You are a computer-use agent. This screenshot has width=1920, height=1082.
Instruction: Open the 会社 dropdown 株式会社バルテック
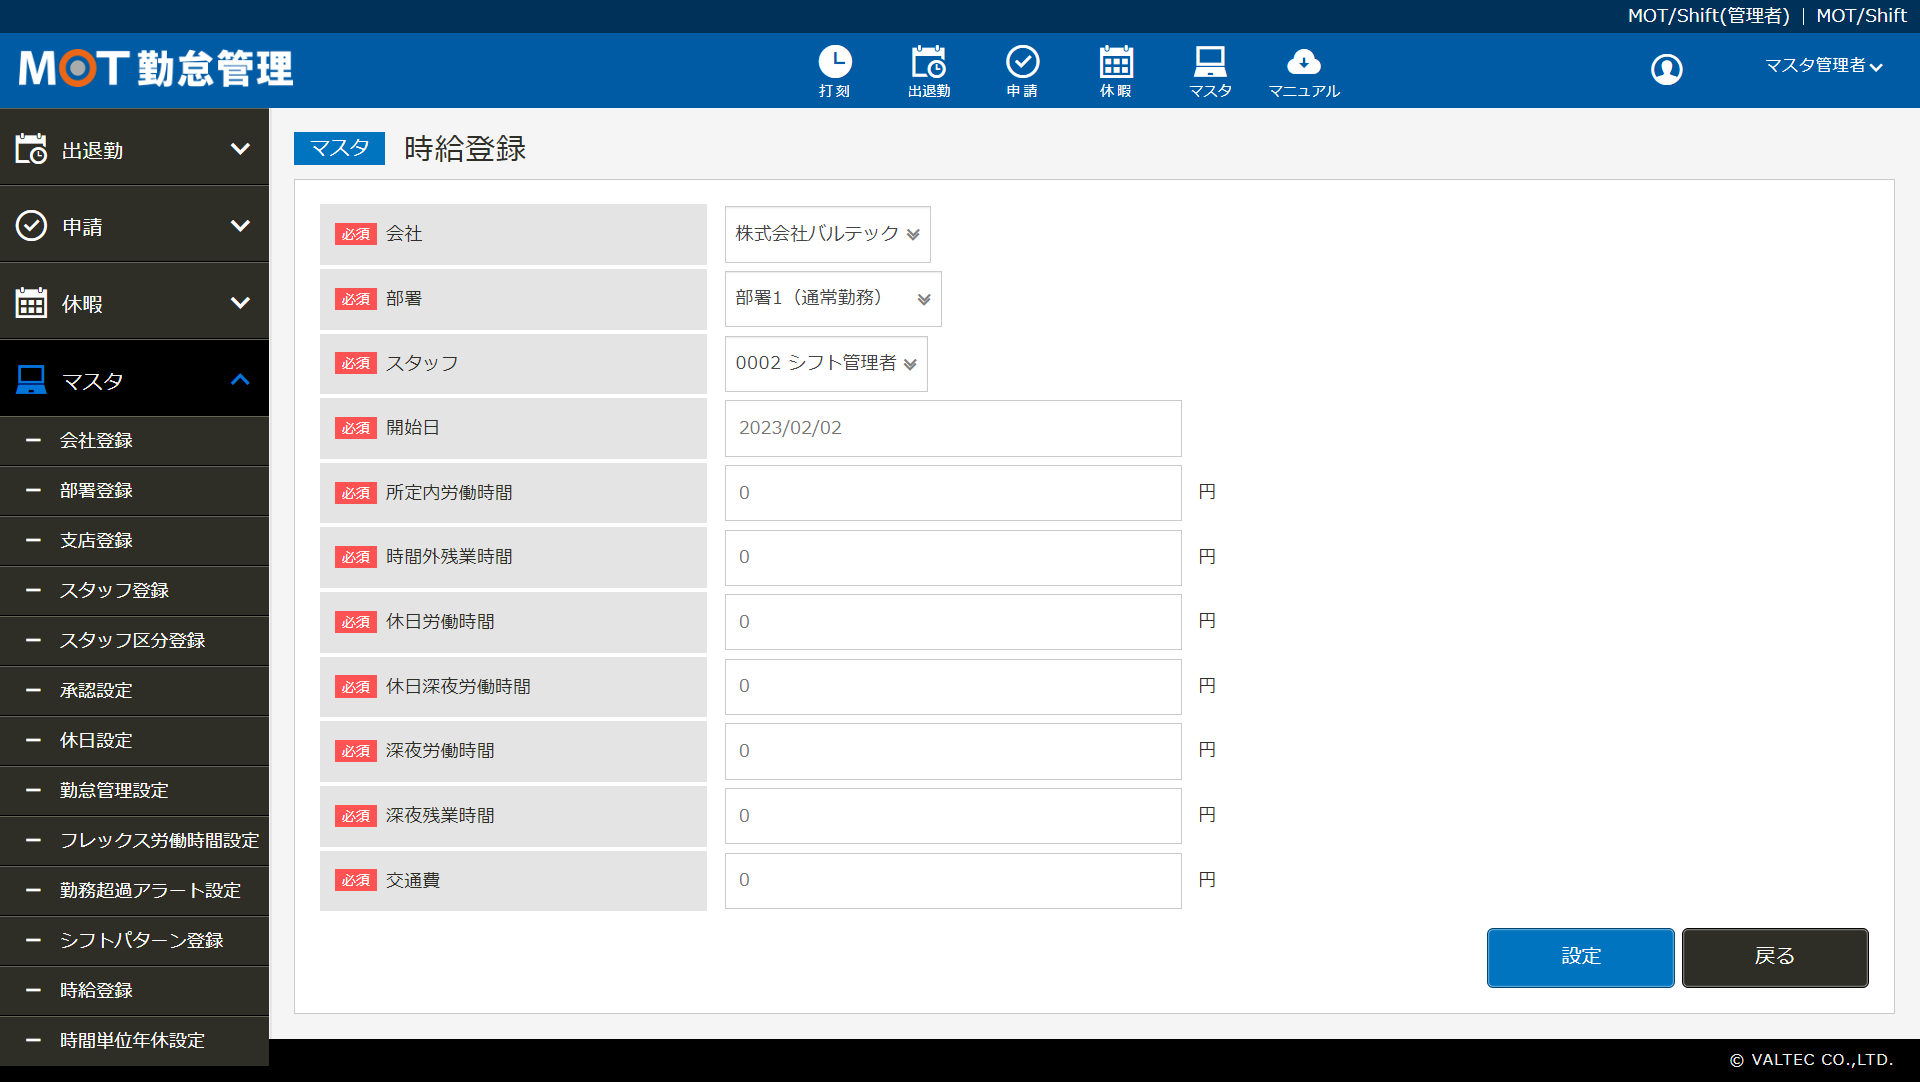(x=827, y=234)
